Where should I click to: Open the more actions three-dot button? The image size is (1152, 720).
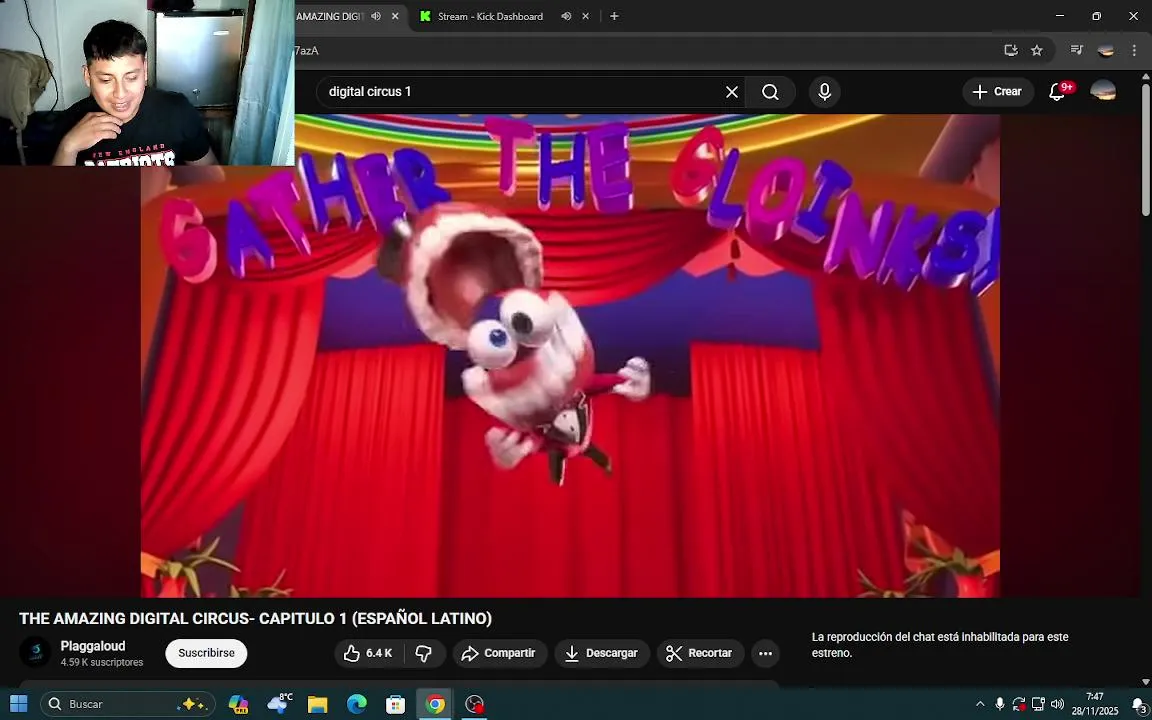click(765, 653)
